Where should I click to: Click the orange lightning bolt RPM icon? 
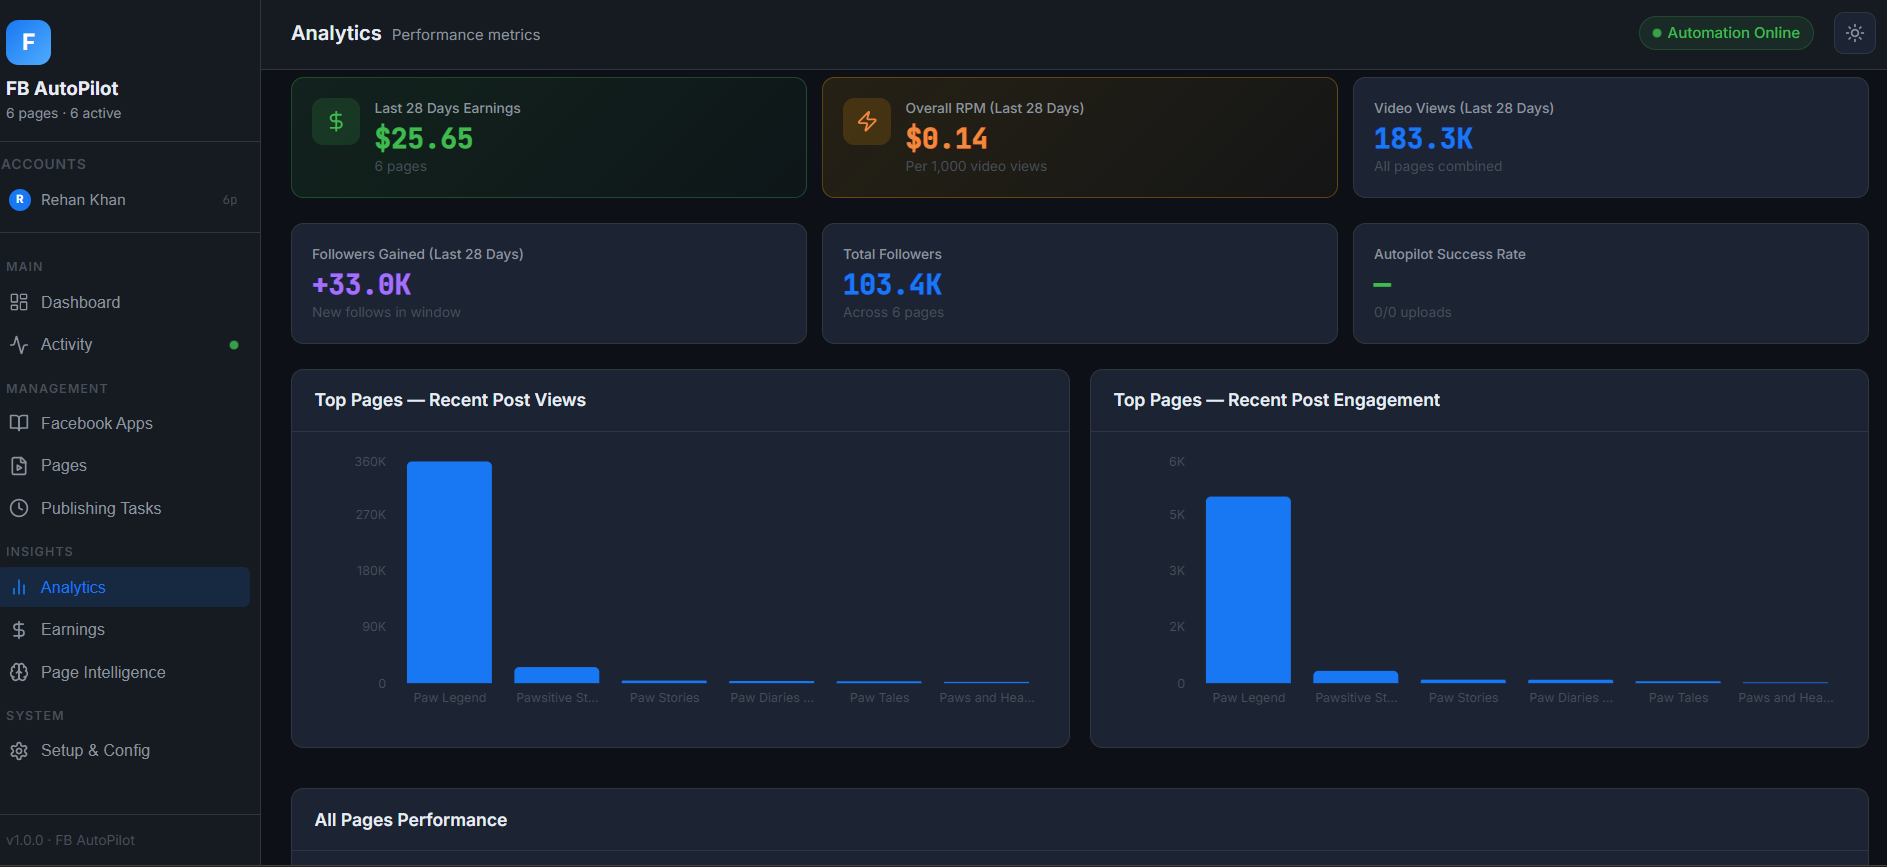(867, 121)
